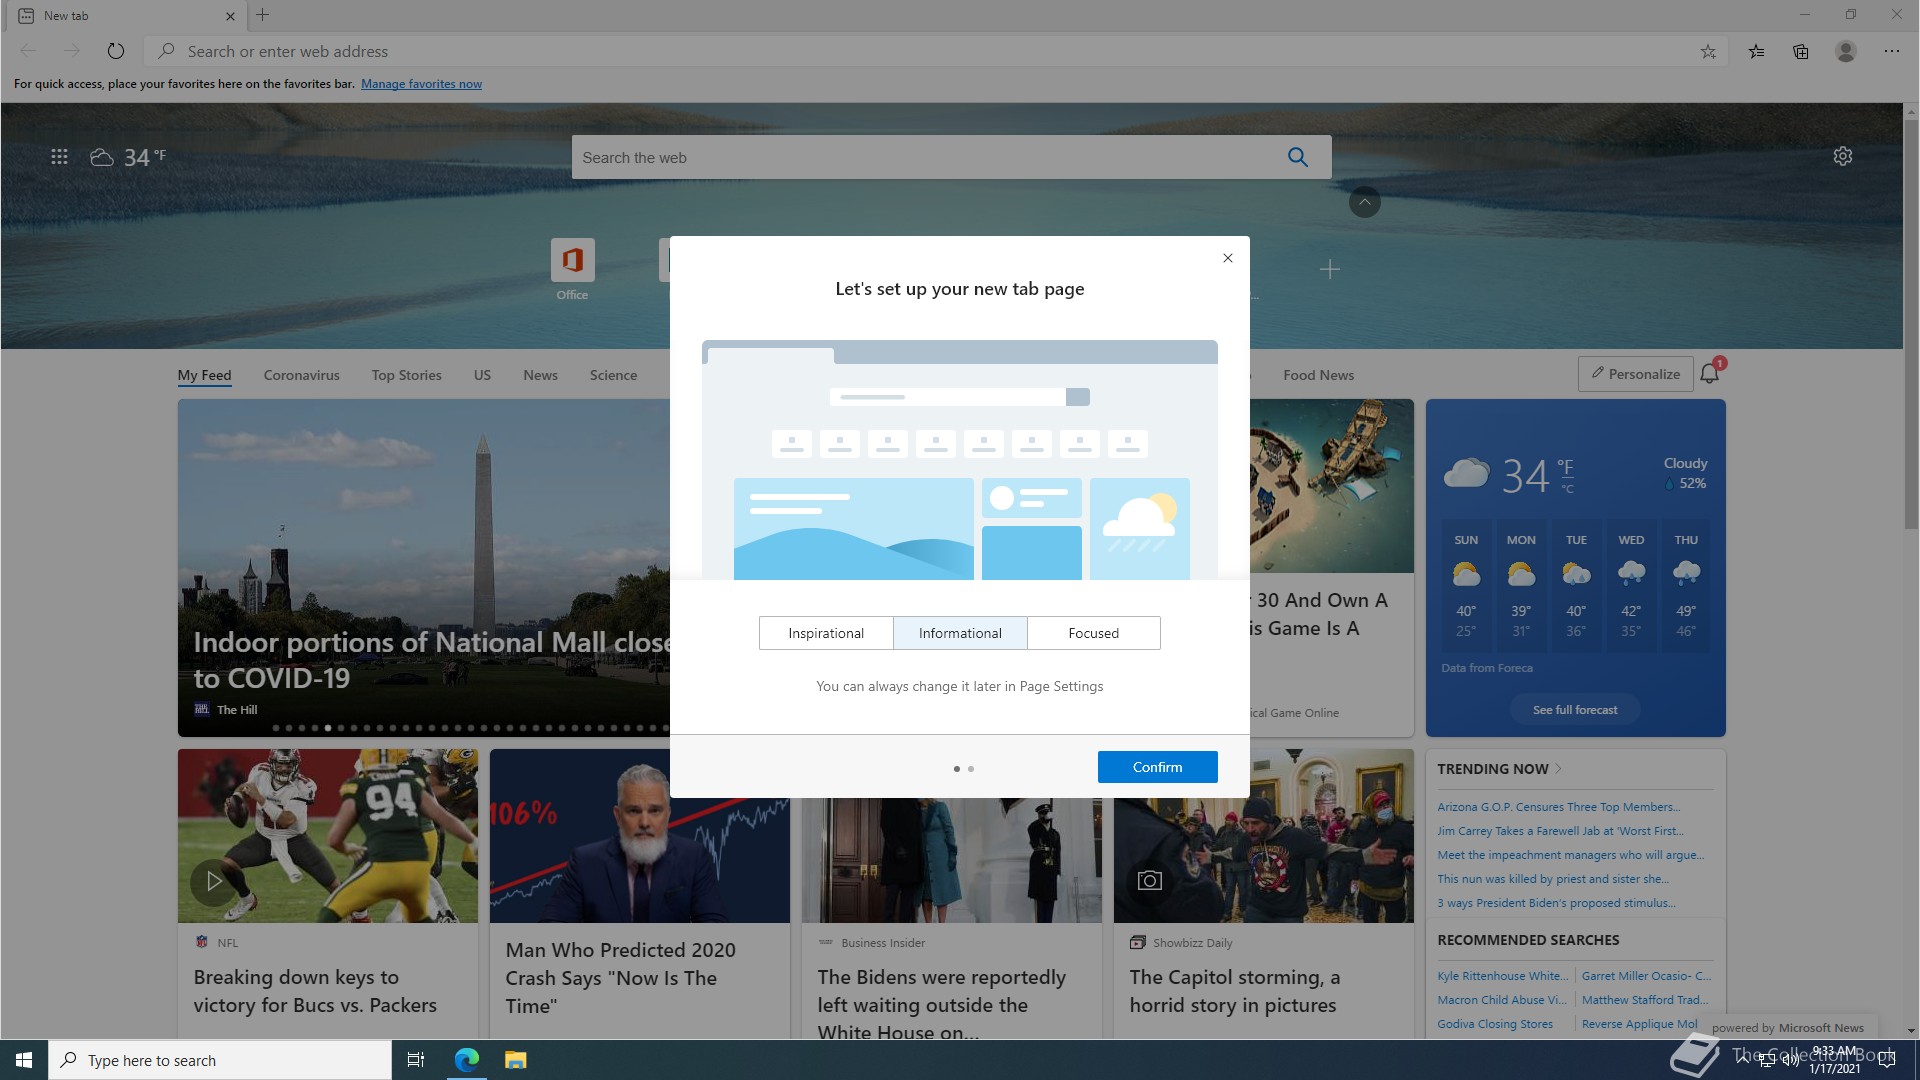Viewport: 1920px width, 1080px height.
Task: Click the Personalize button
Action: 1636,374
